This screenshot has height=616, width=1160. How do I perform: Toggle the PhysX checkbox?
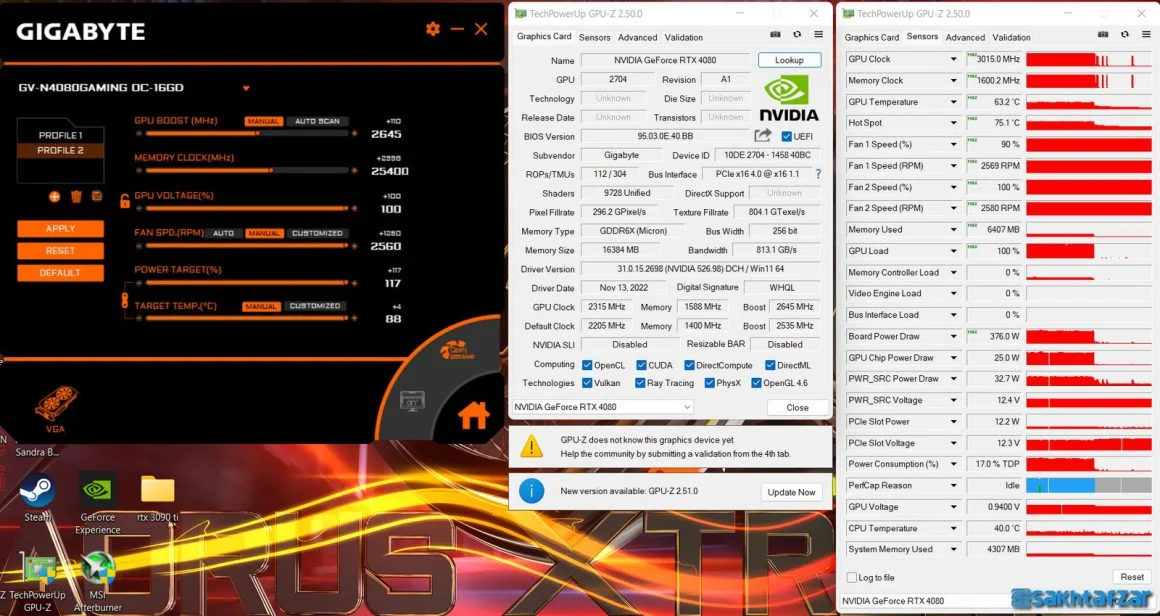[x=709, y=383]
